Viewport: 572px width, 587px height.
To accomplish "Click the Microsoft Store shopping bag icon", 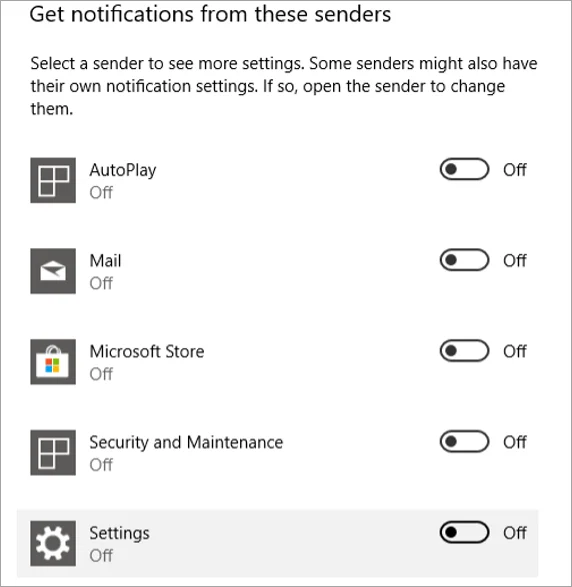I will (x=53, y=362).
